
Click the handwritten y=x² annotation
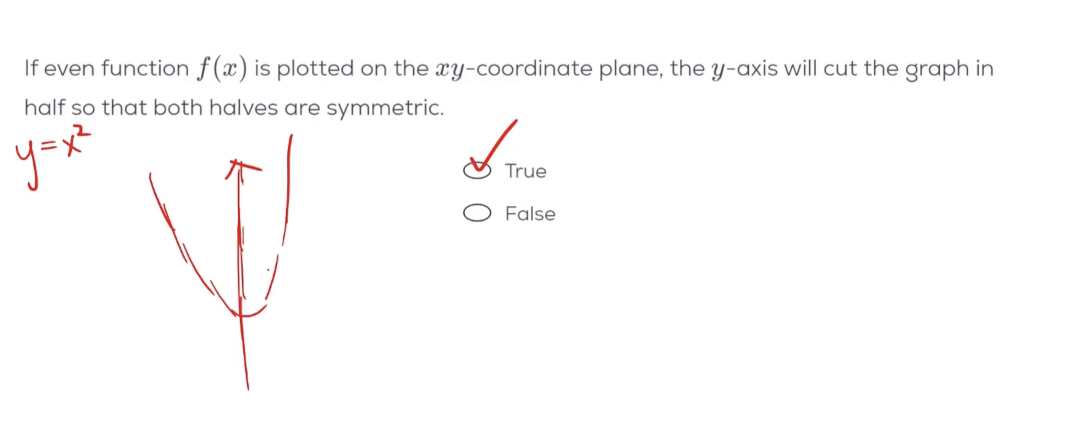click(55, 150)
